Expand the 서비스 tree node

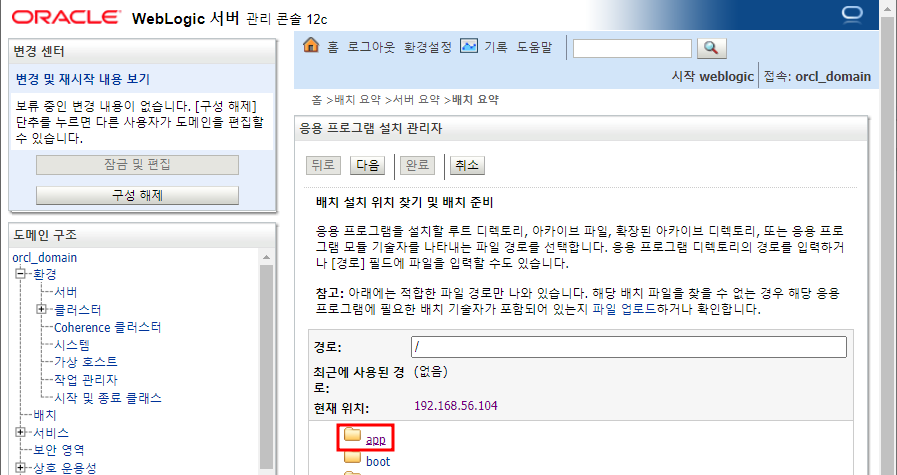click(x=21, y=433)
